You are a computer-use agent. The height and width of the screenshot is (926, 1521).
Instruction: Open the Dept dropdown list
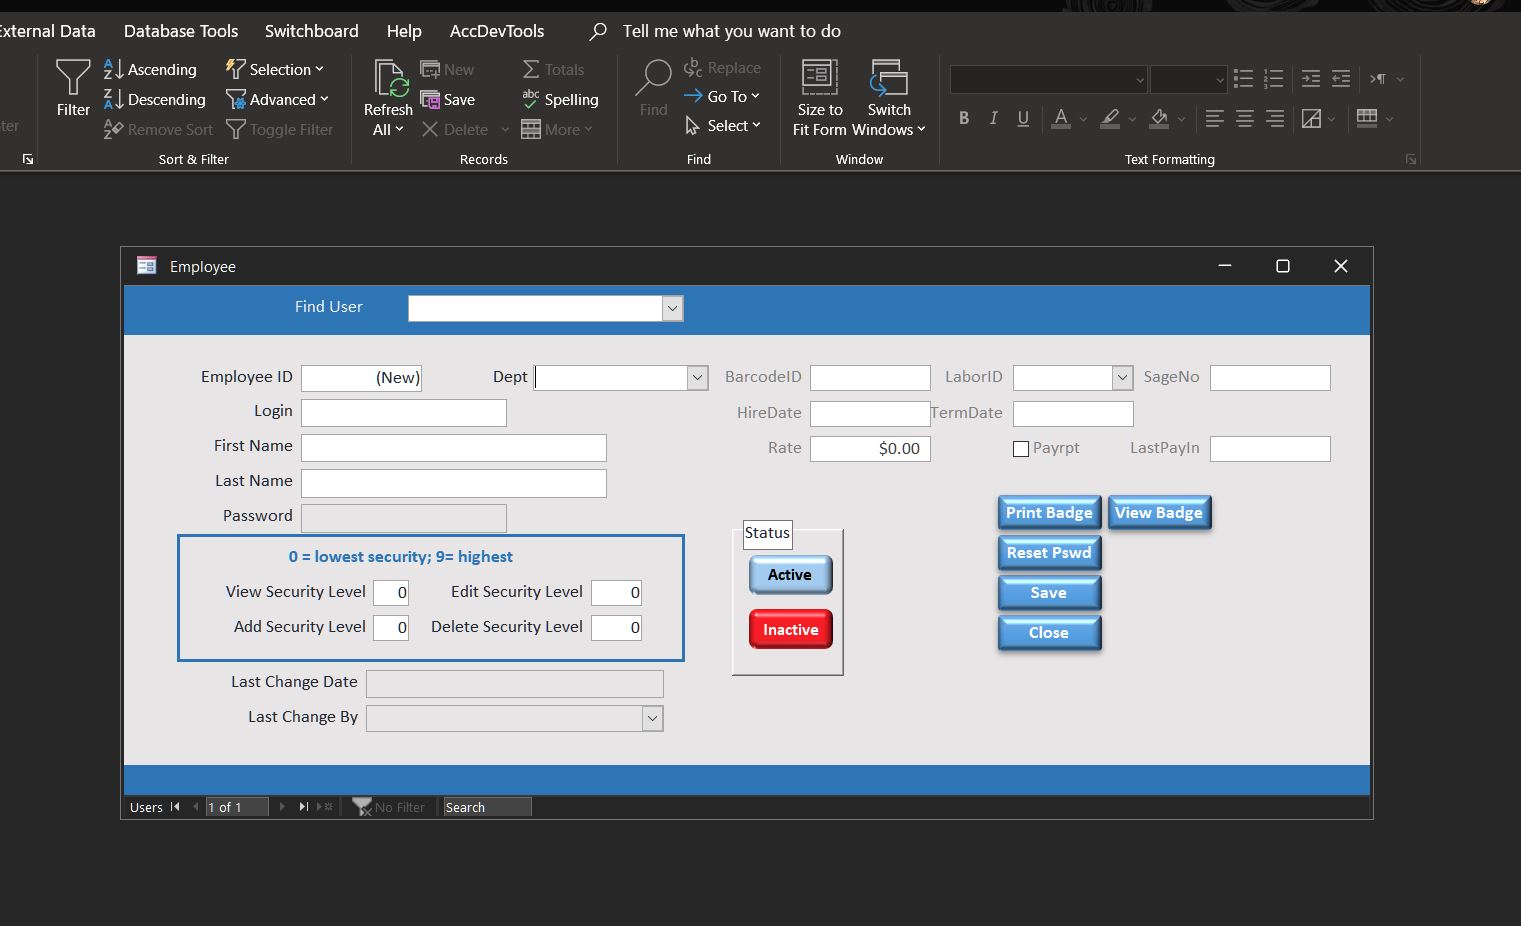(x=697, y=378)
